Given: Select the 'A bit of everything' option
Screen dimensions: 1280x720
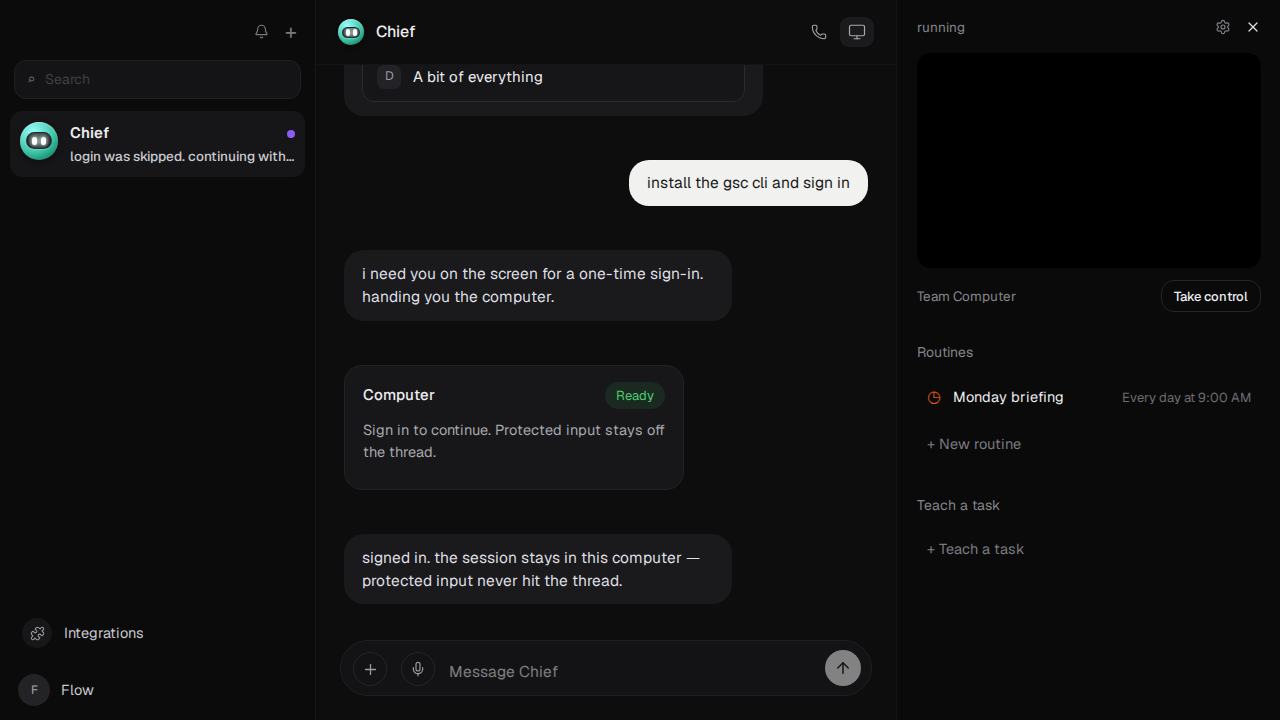Looking at the screenshot, I should (553, 77).
